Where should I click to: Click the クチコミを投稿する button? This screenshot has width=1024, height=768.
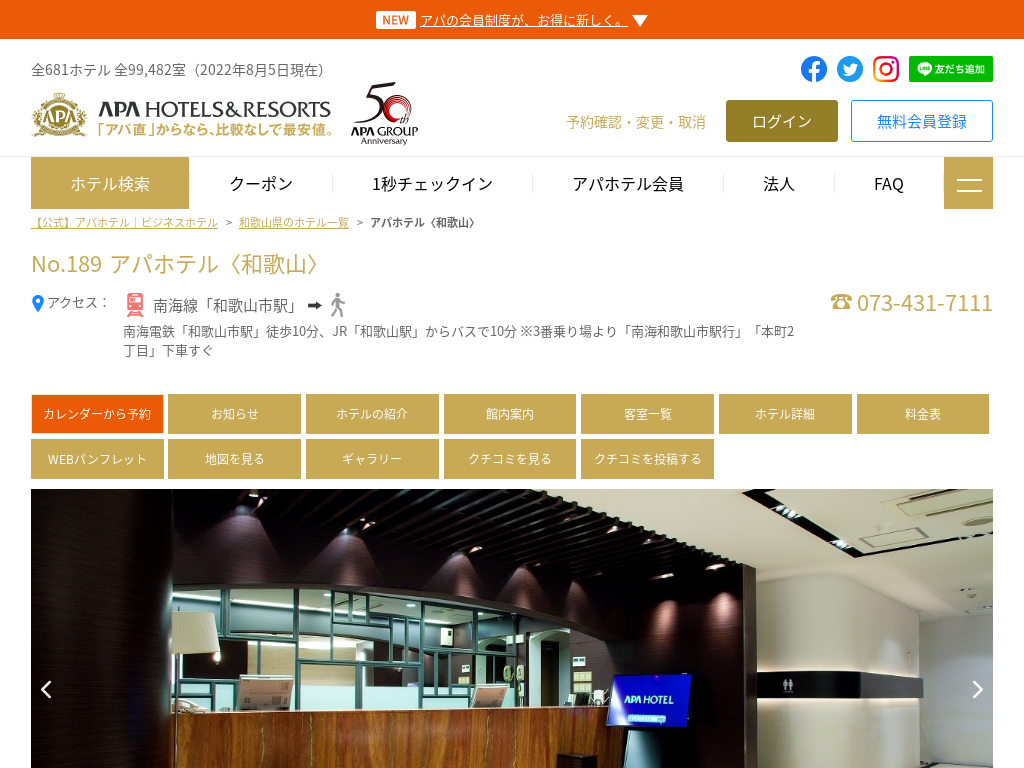pos(647,459)
